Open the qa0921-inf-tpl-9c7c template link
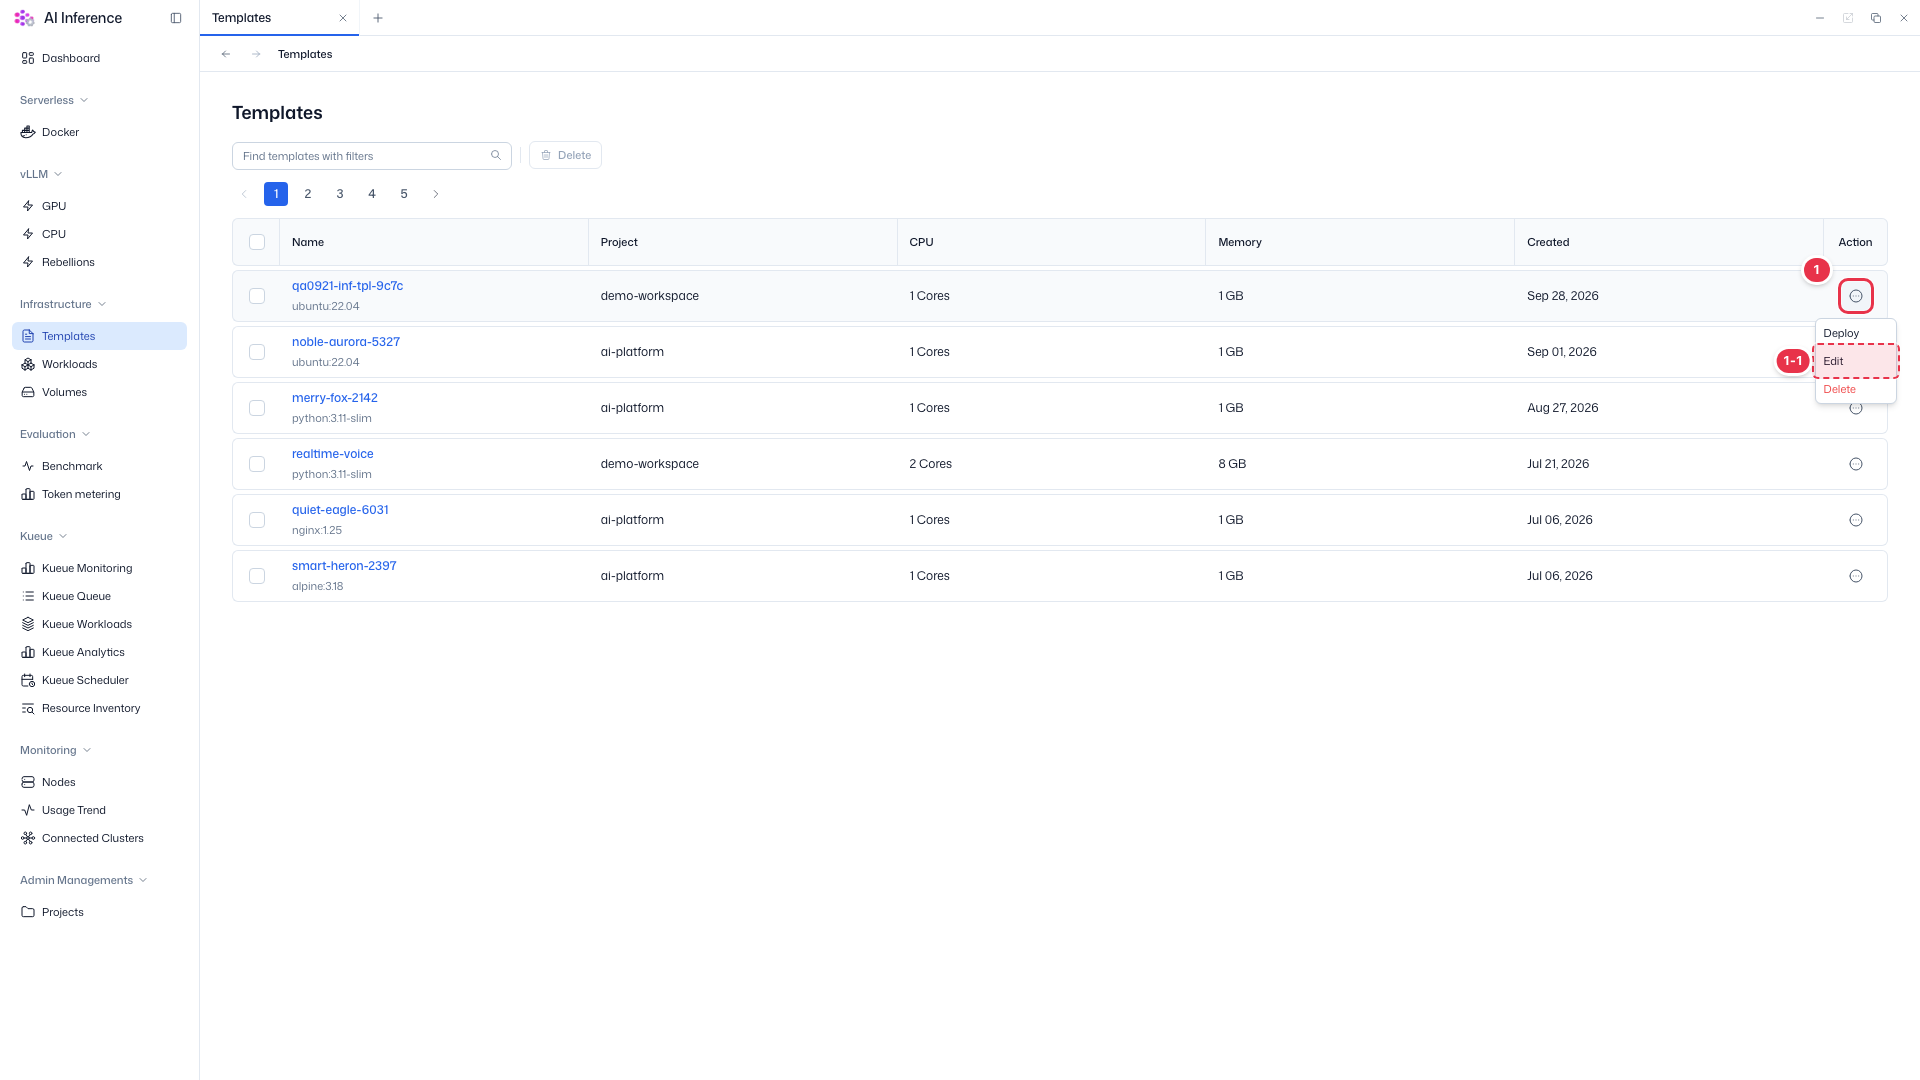Screen dimensions: 1920x1080 pos(347,286)
